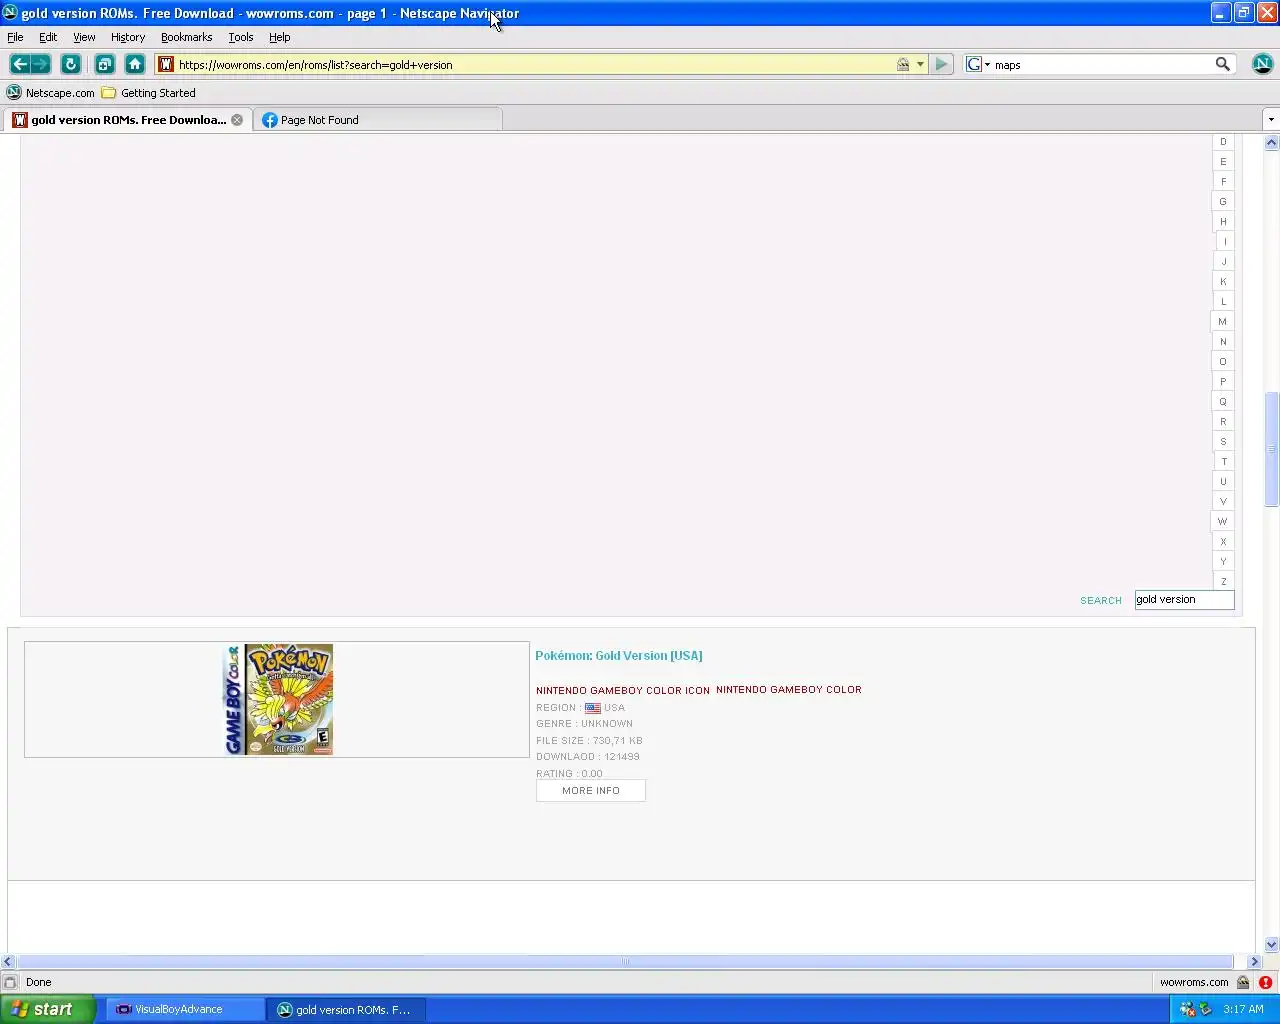This screenshot has width=1280, height=1024.
Task: Click the vertical scrollbar up arrow
Action: [x=1271, y=143]
